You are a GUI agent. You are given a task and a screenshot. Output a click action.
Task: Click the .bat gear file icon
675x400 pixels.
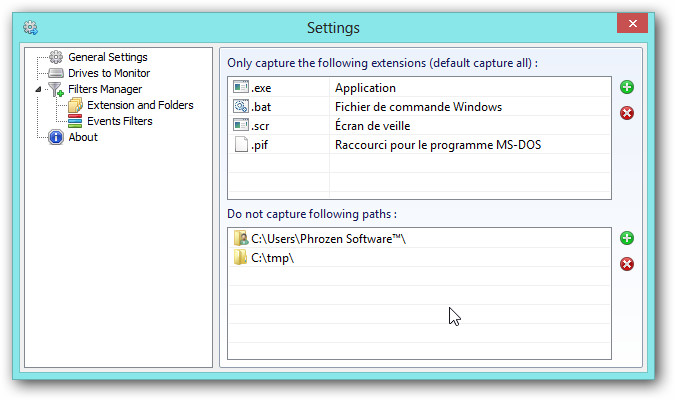click(240, 107)
